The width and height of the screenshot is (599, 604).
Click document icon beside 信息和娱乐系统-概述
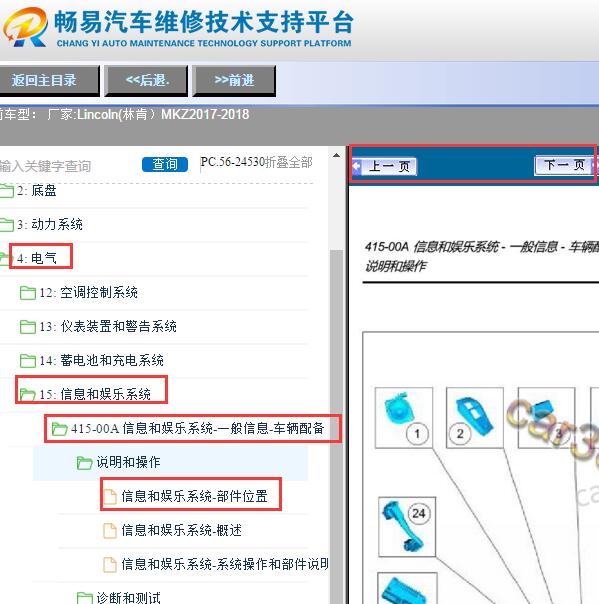point(110,530)
